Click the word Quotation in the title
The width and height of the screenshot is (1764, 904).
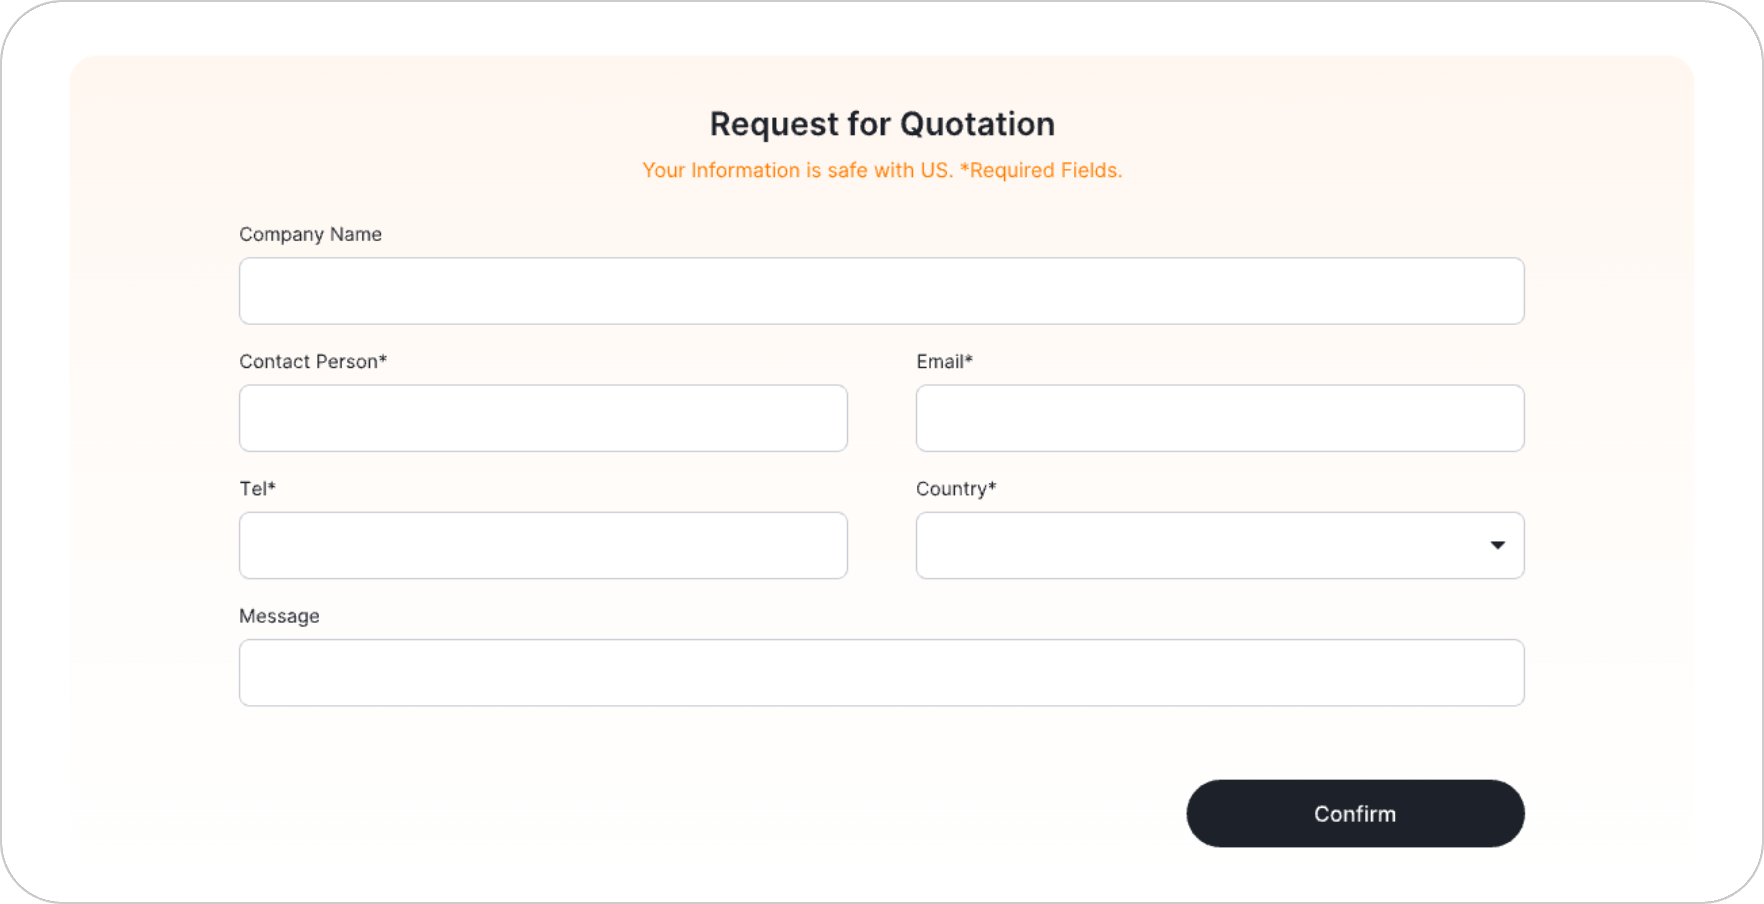[977, 124]
